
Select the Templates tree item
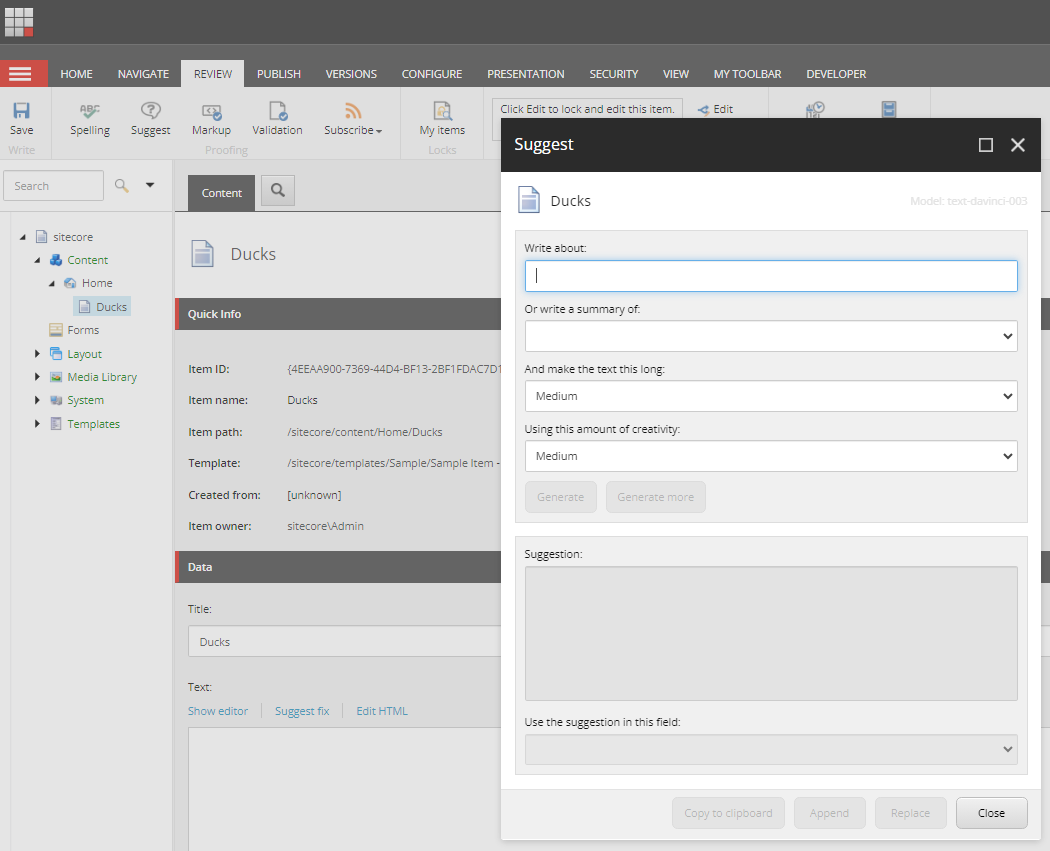93,424
